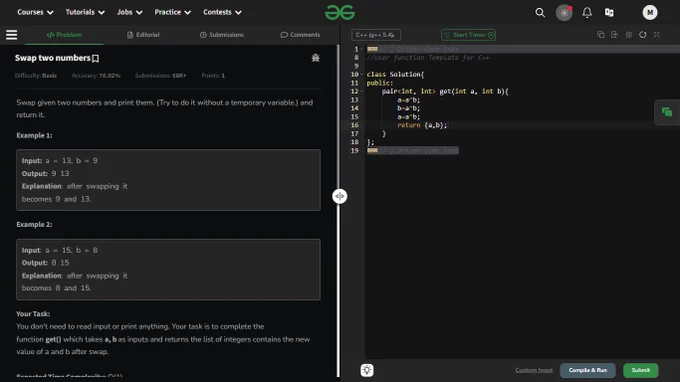Expand the Jobs dropdown
Image resolution: width=680 pixels, height=382 pixels.
pyautogui.click(x=129, y=12)
